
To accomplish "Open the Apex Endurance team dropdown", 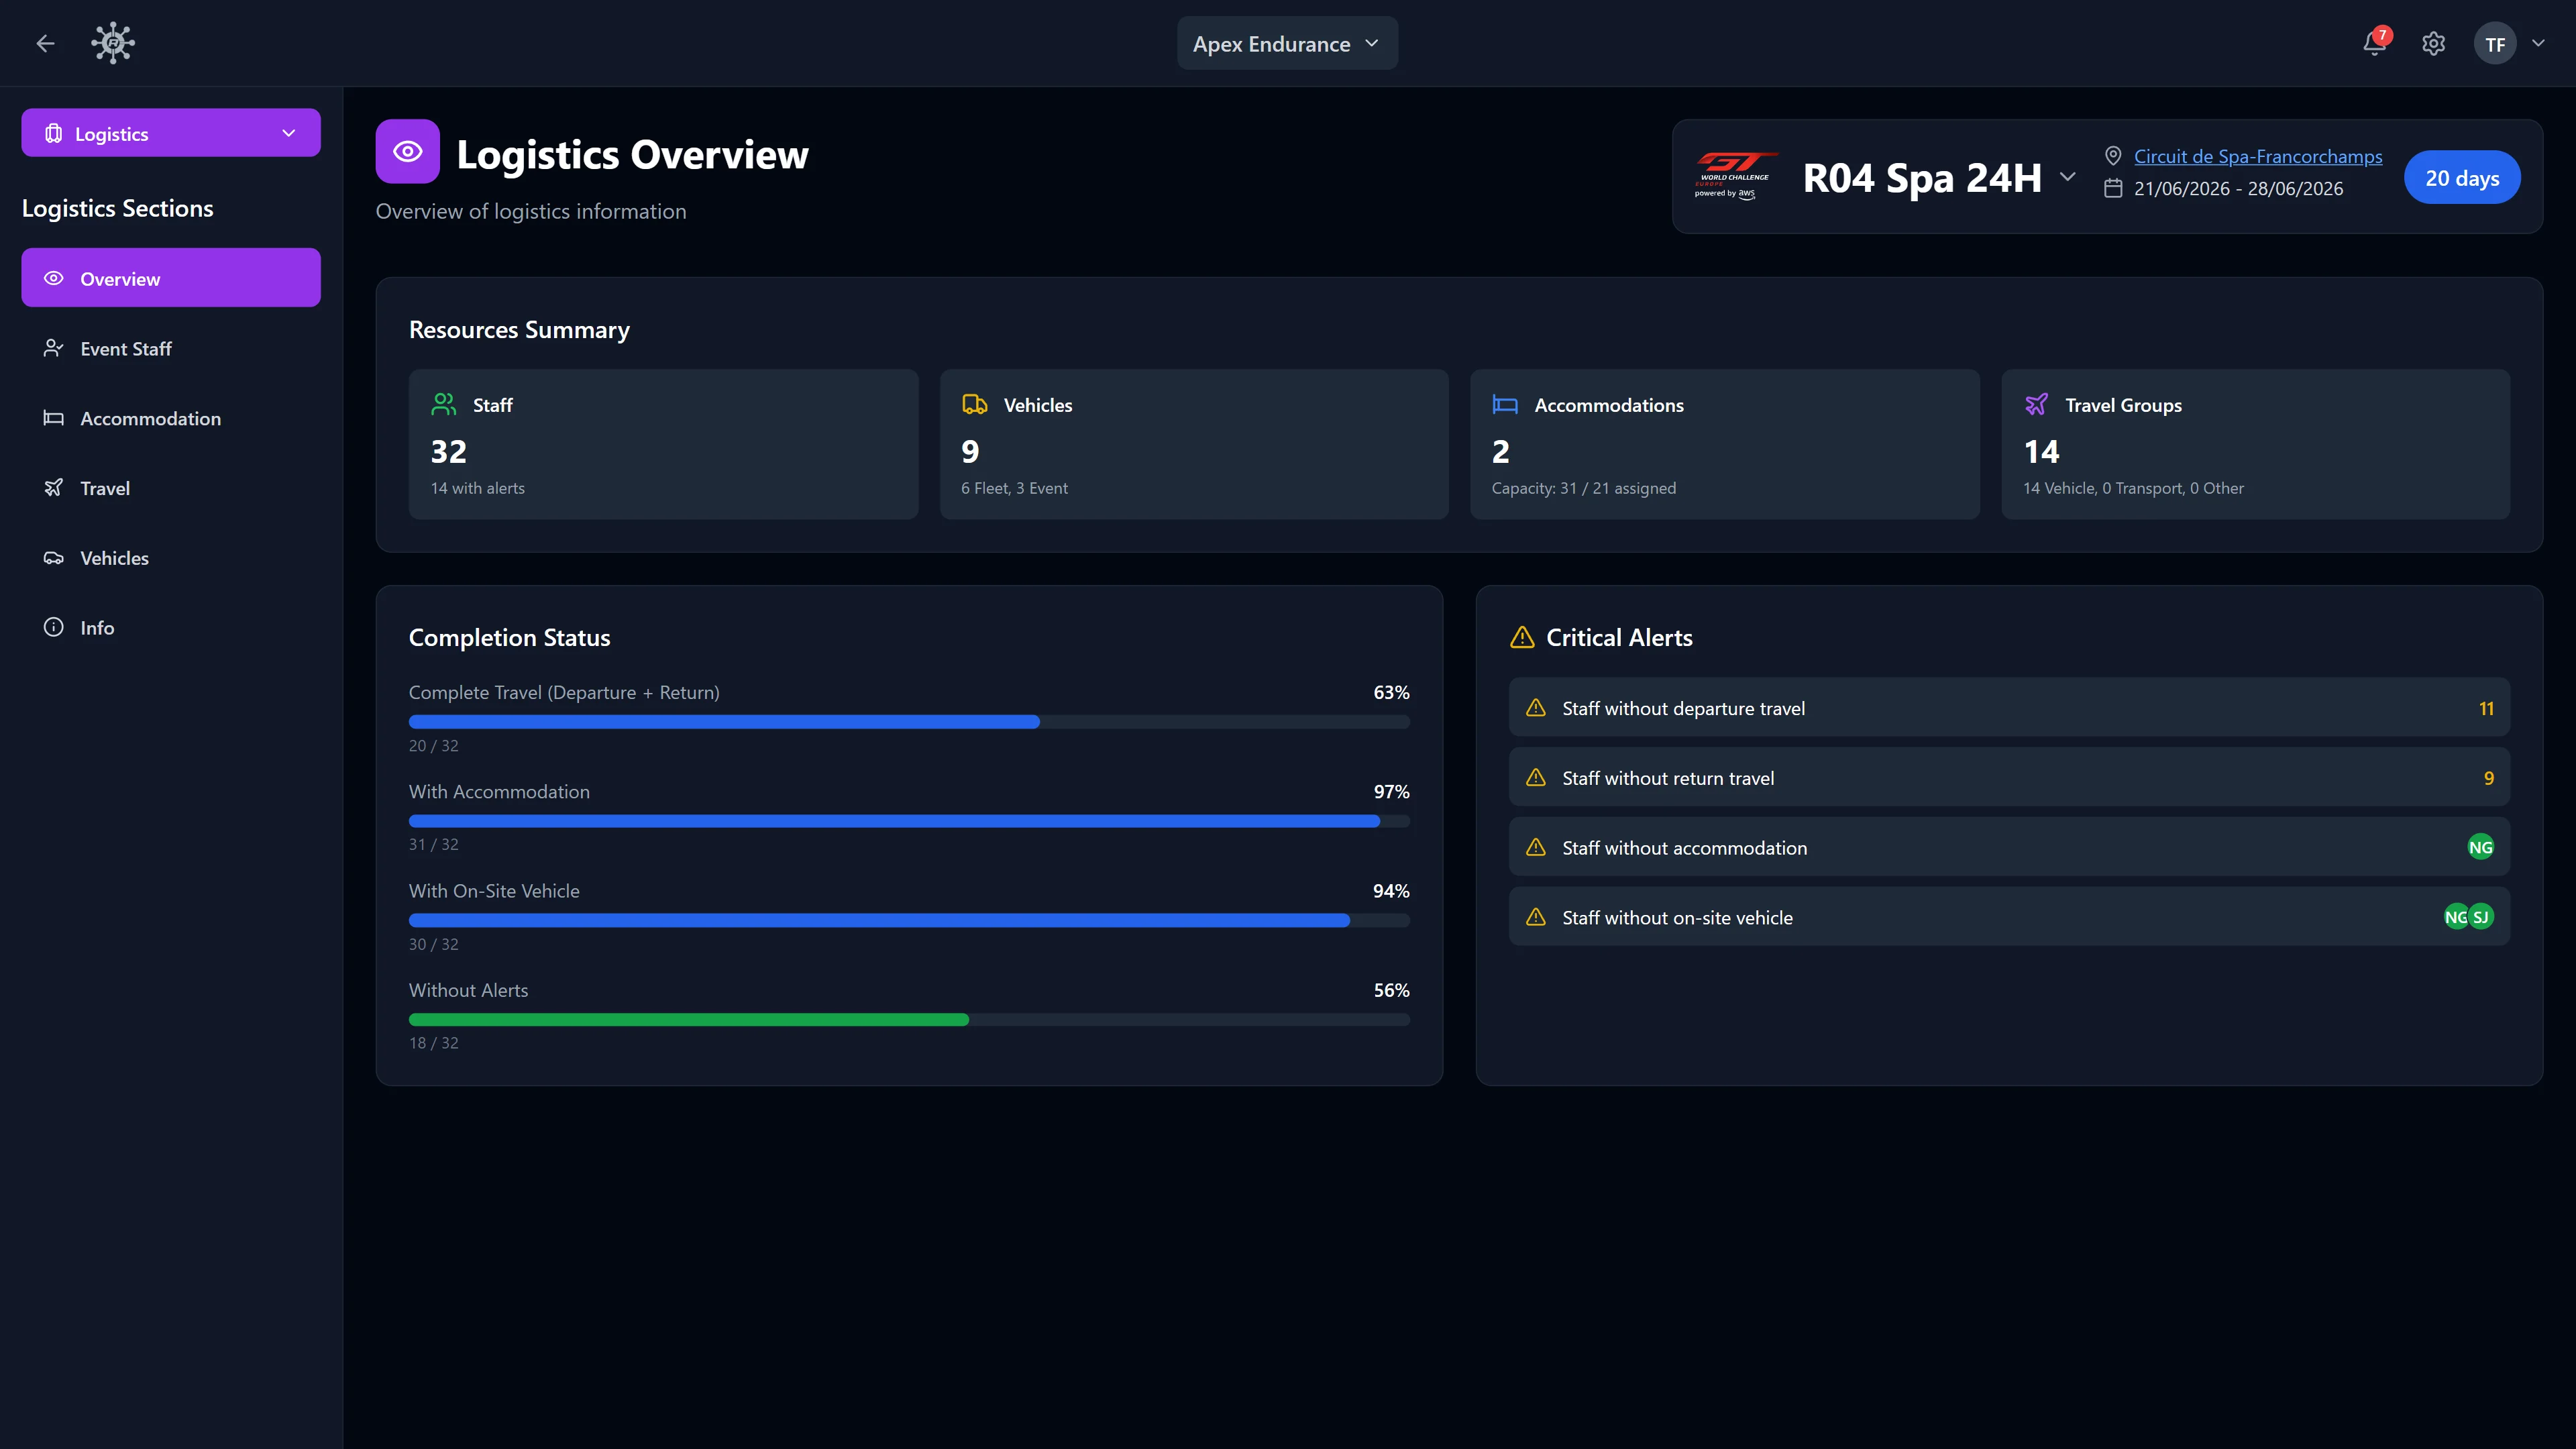I will pos(1287,43).
